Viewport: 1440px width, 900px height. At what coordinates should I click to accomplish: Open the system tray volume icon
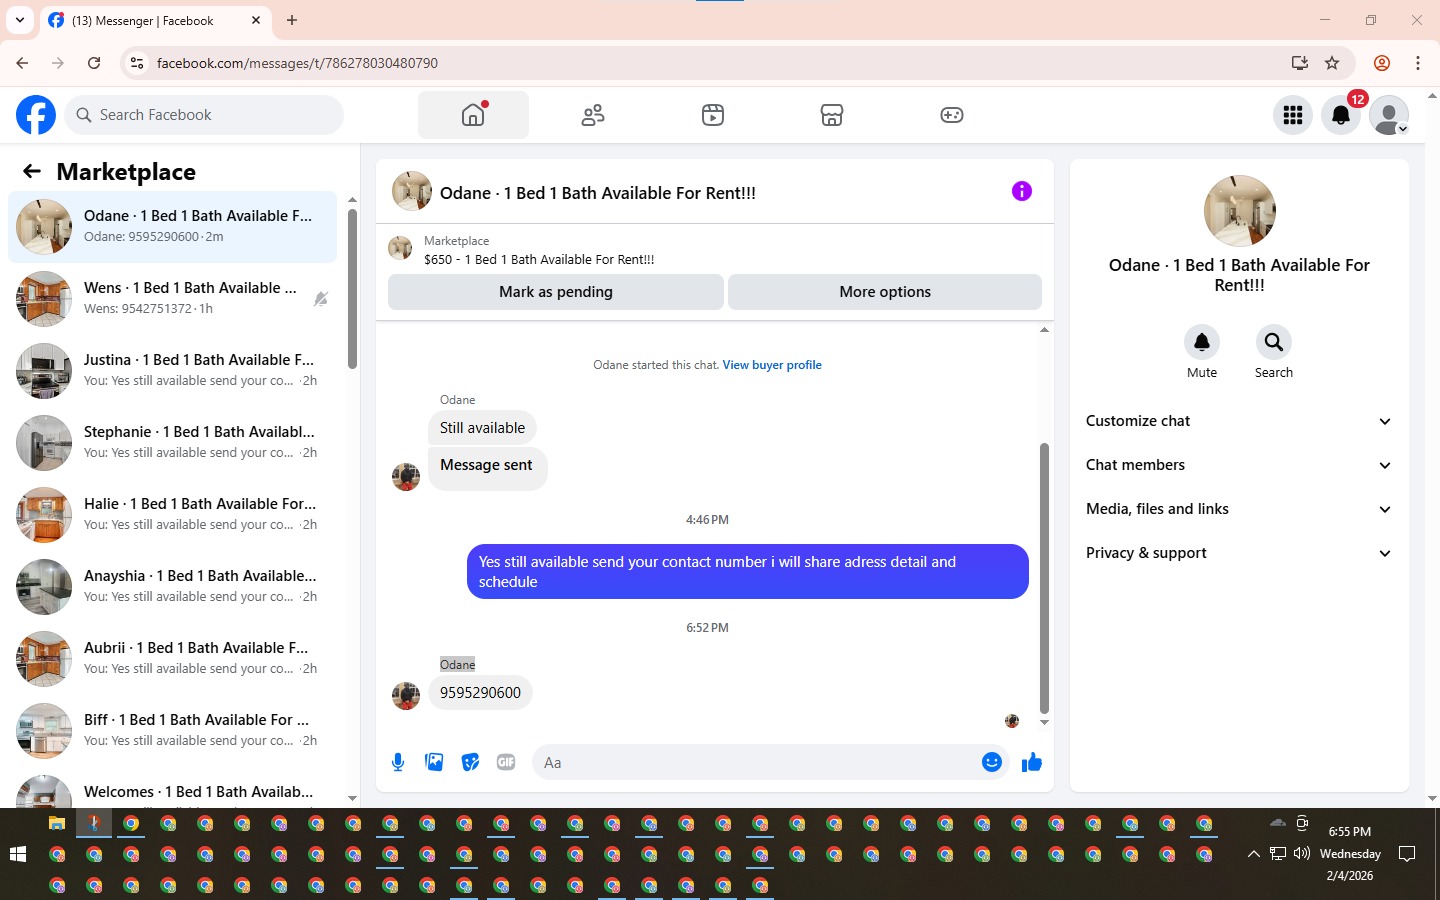pyautogui.click(x=1302, y=854)
